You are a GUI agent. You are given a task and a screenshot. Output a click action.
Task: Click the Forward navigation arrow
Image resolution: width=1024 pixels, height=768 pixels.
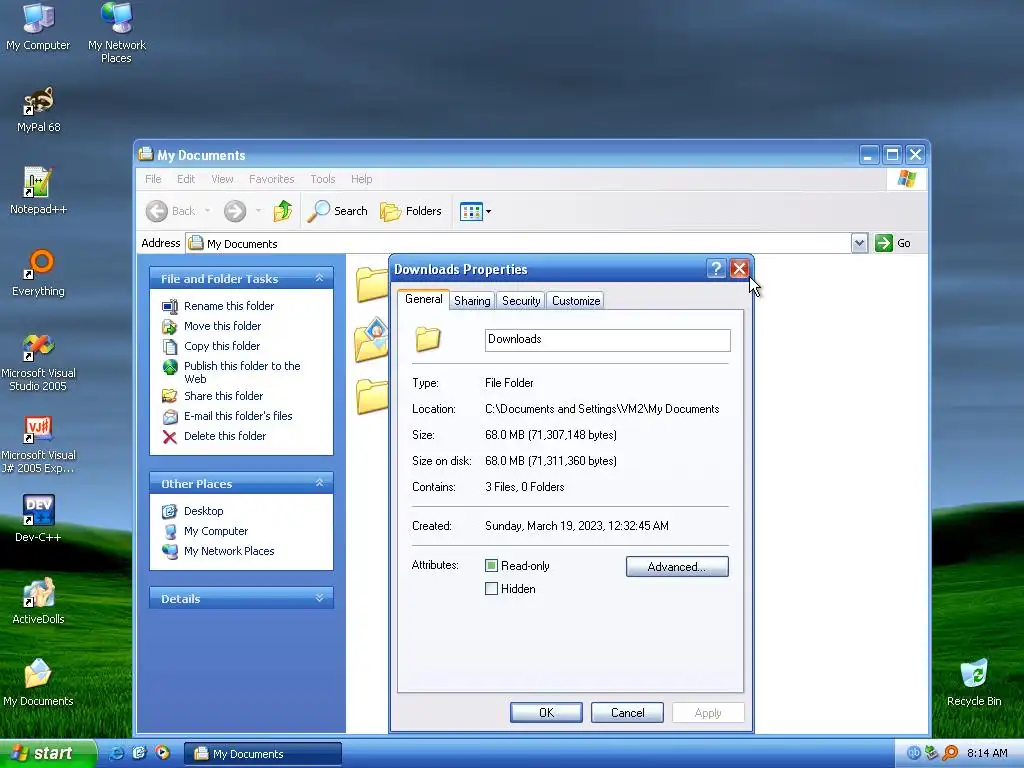235,211
